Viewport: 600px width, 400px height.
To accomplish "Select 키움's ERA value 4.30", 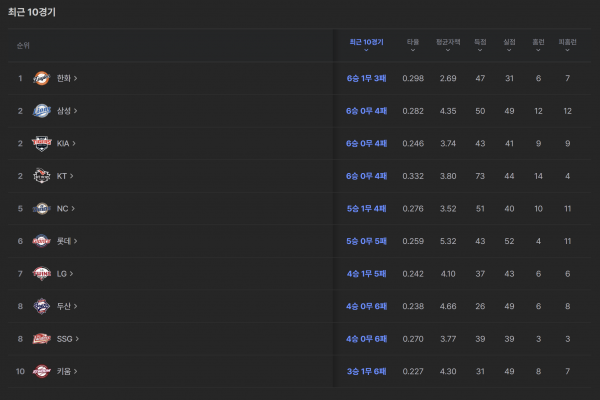I will pos(448,371).
